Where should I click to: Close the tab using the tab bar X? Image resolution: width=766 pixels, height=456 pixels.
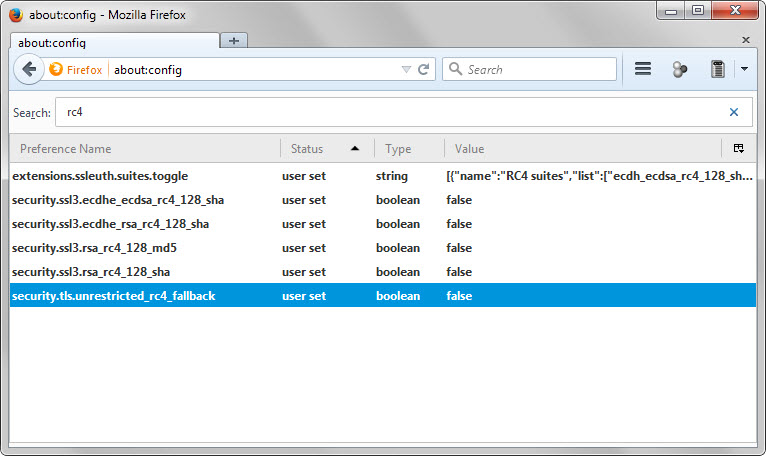(x=745, y=40)
